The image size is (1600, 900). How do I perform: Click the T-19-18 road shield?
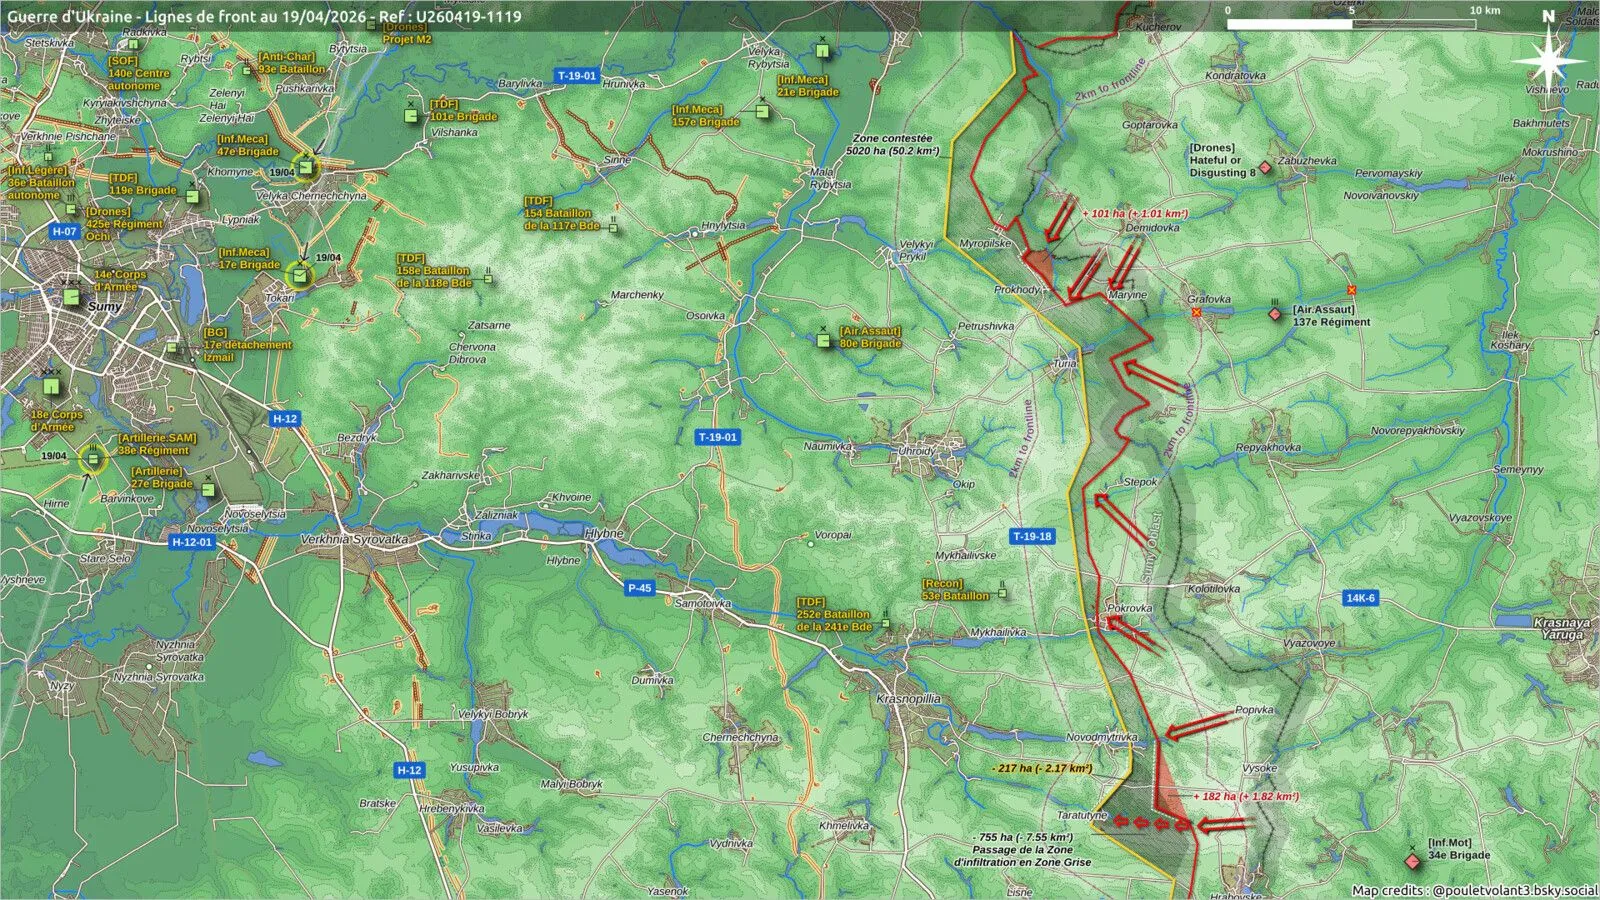click(1032, 536)
